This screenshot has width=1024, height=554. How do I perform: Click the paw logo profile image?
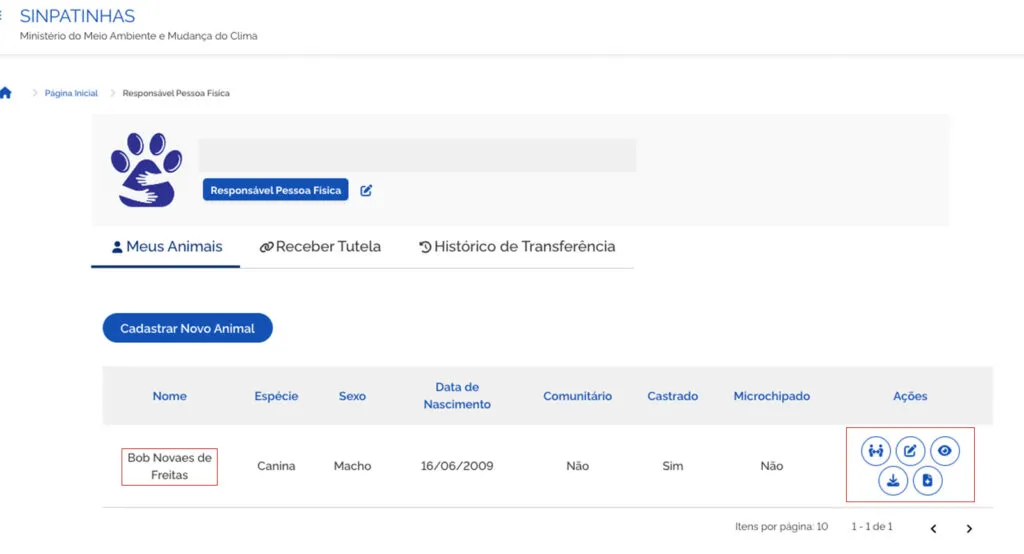(146, 170)
